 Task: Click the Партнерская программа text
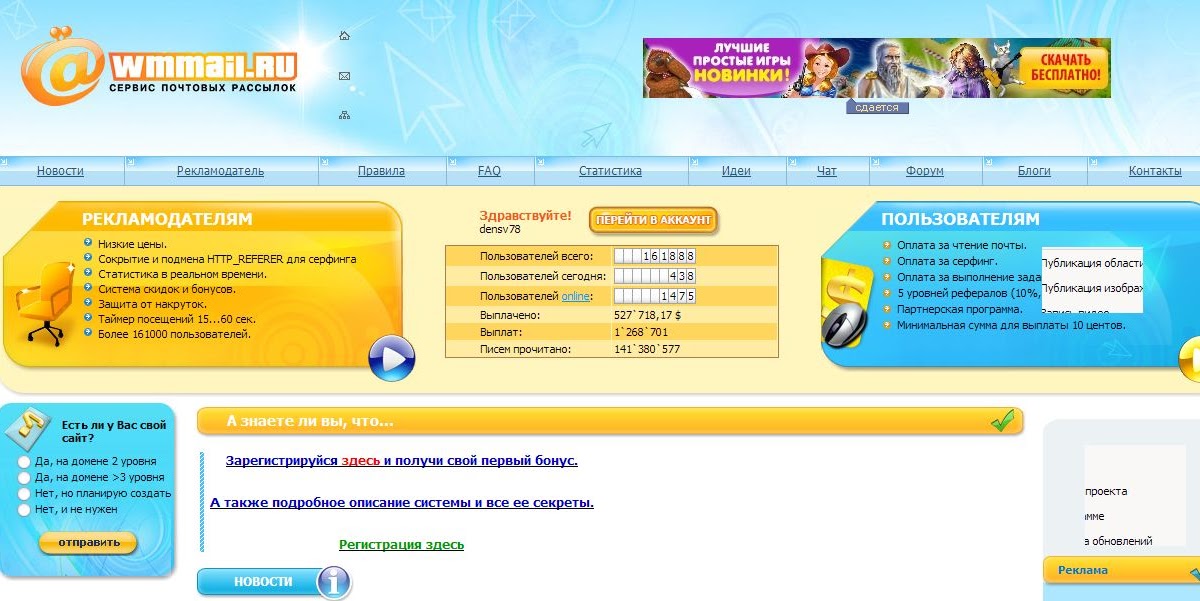(x=960, y=309)
